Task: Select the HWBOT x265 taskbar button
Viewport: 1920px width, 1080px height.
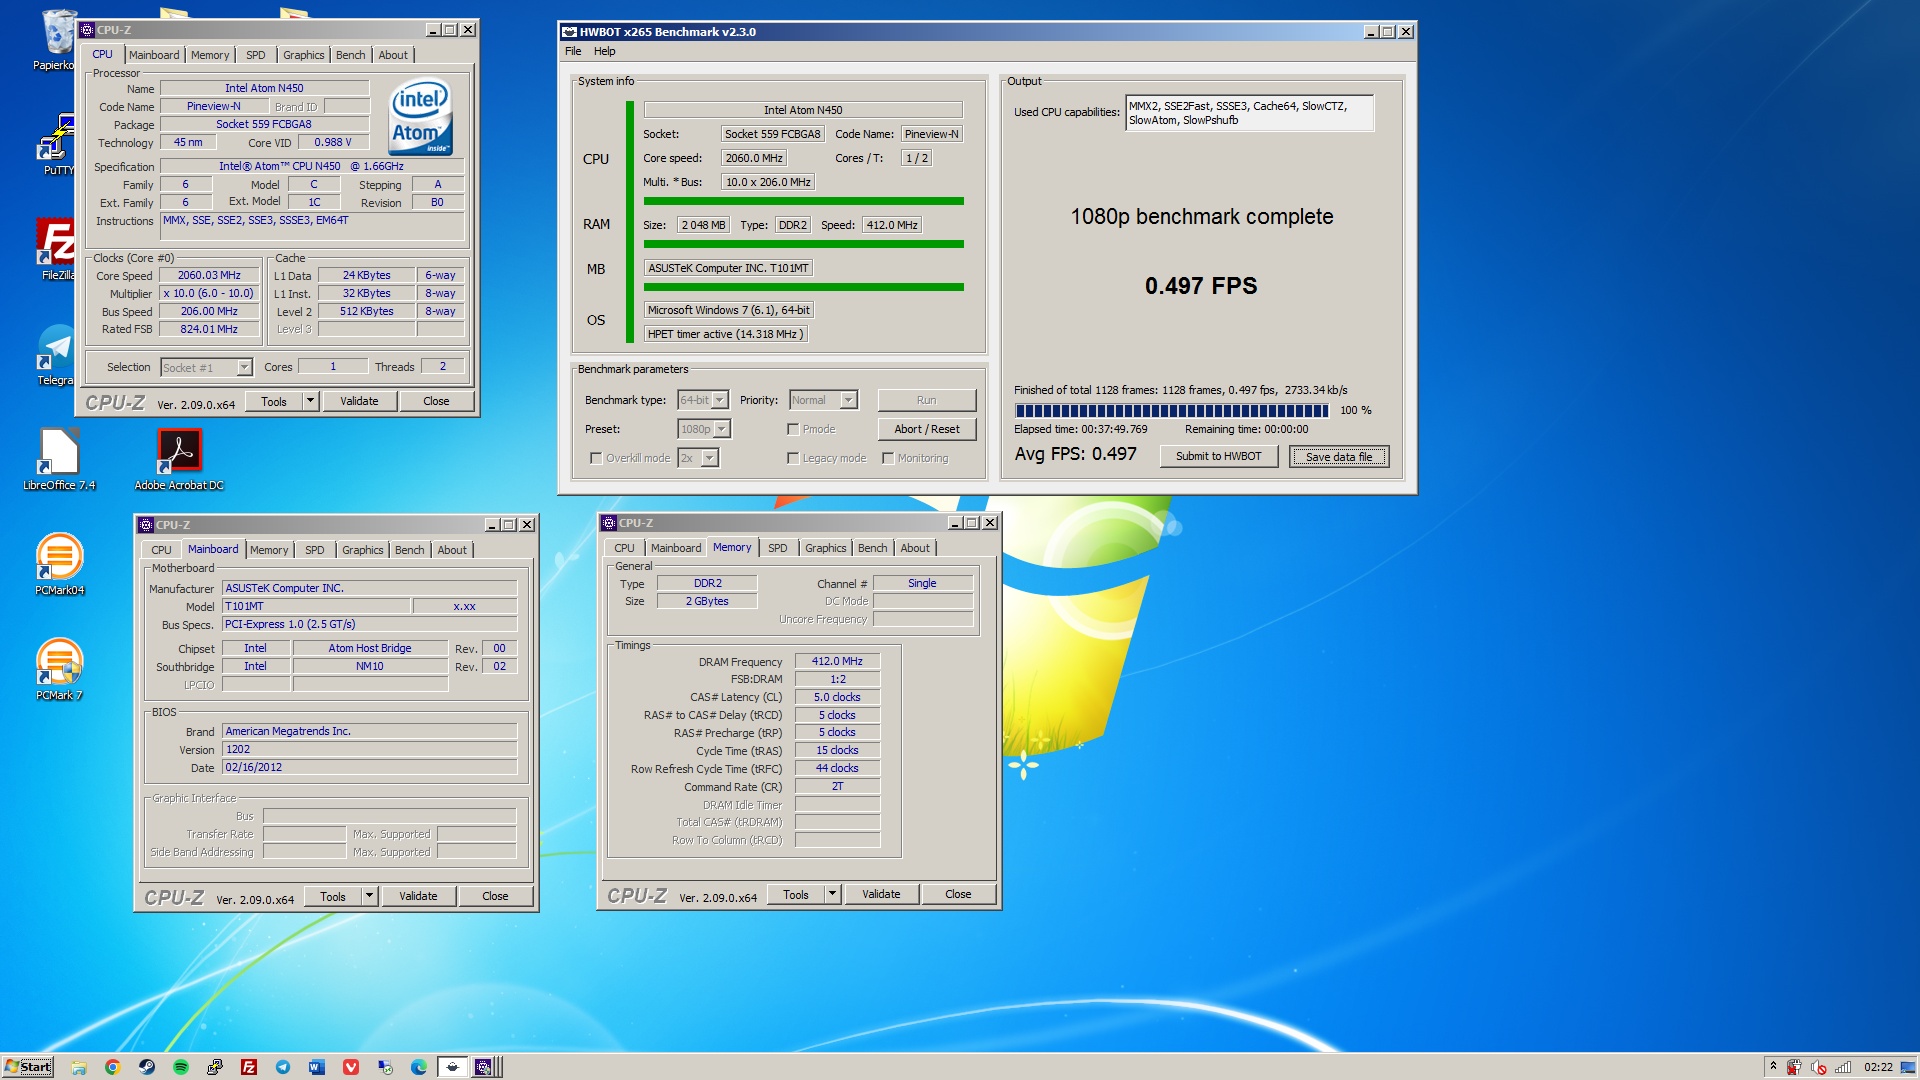Action: pos(452,1067)
